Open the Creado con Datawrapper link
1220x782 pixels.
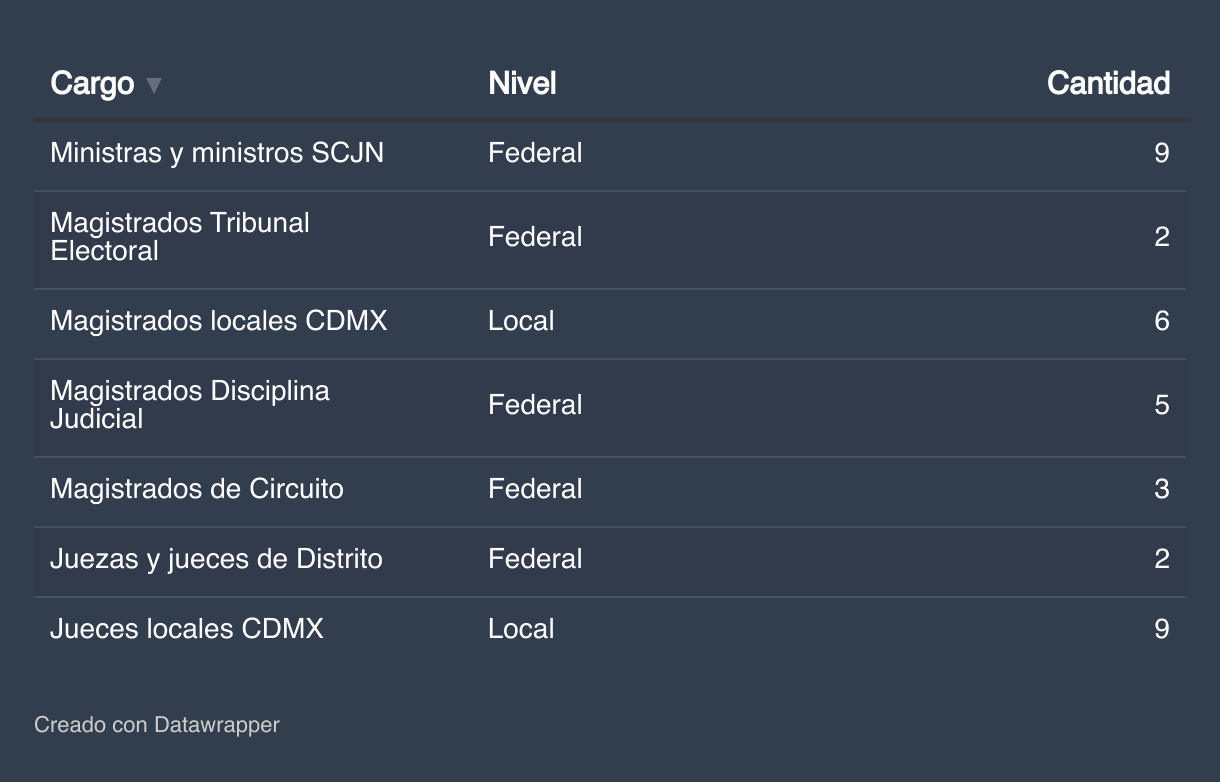(157, 724)
